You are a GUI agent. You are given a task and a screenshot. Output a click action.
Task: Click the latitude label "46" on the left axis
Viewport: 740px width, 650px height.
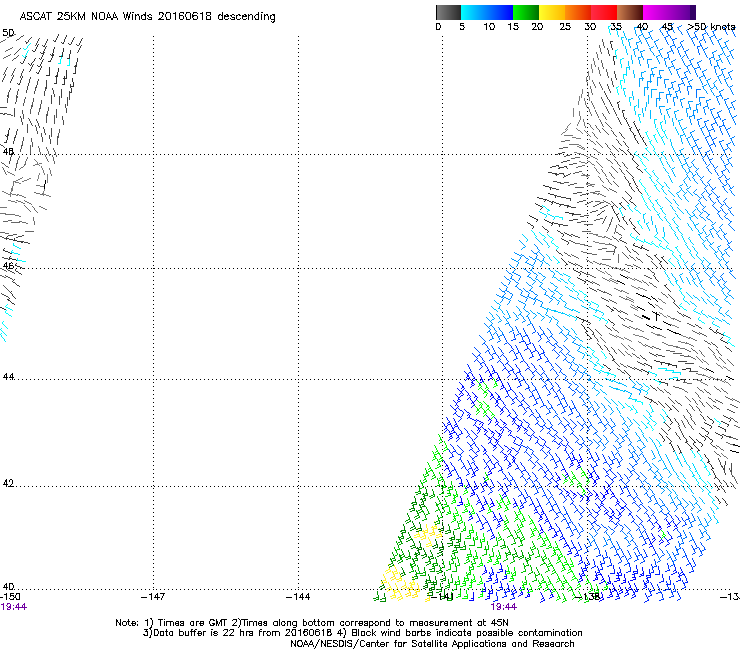8,266
